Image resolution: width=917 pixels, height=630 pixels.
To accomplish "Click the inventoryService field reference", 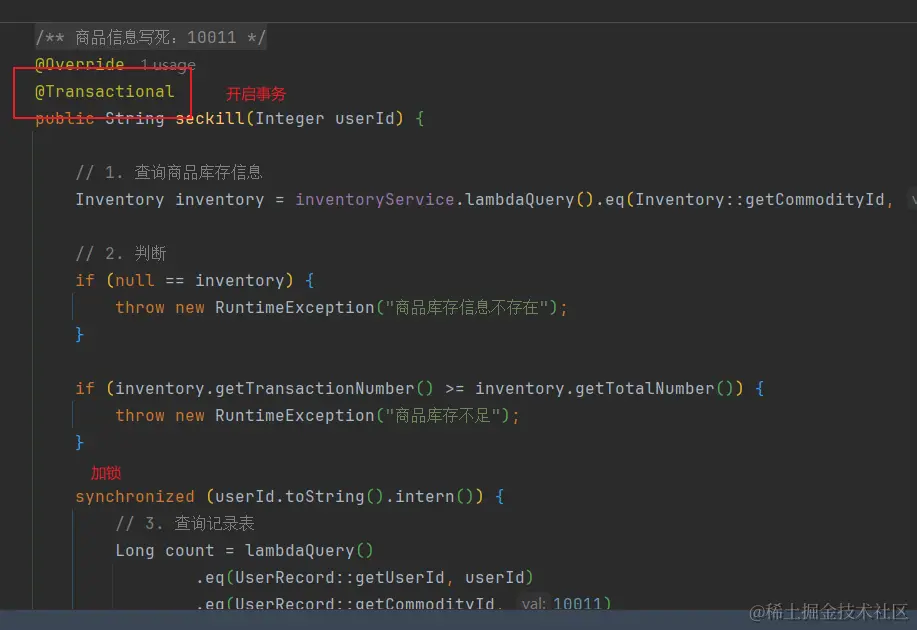I will tap(374, 199).
